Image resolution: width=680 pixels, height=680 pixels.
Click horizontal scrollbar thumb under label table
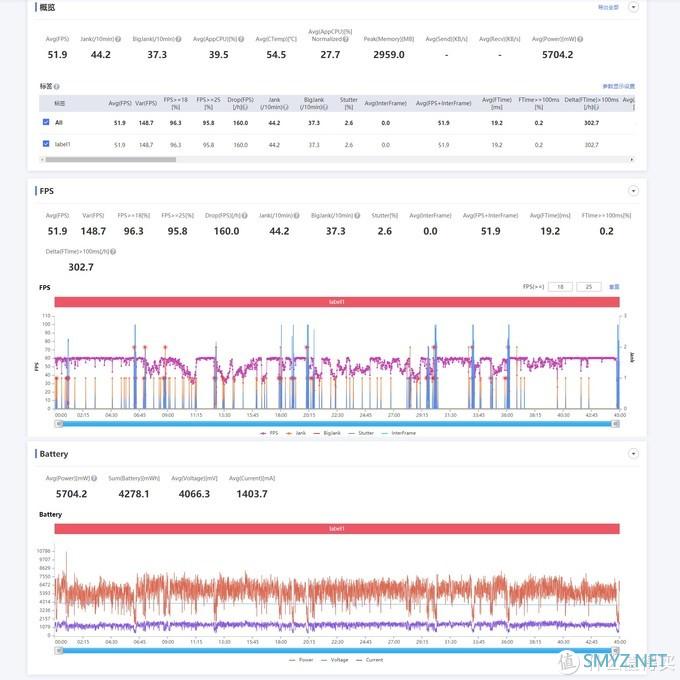point(111,160)
